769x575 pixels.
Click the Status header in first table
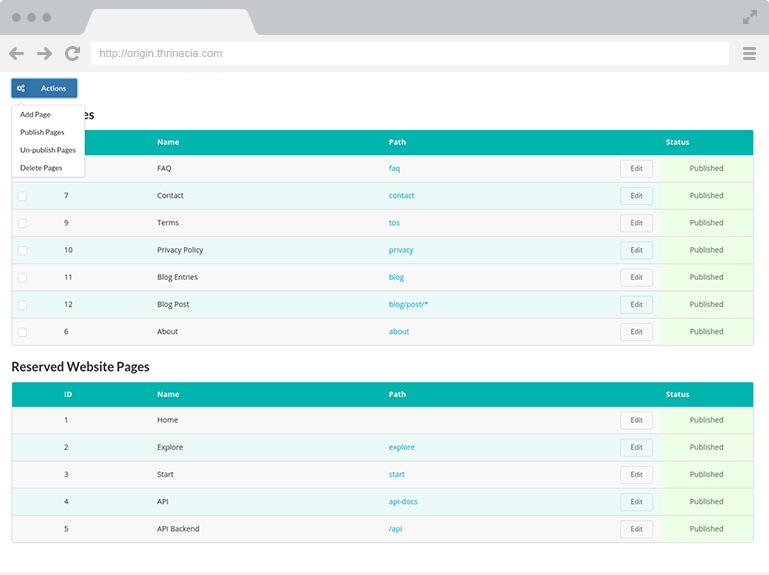677,142
